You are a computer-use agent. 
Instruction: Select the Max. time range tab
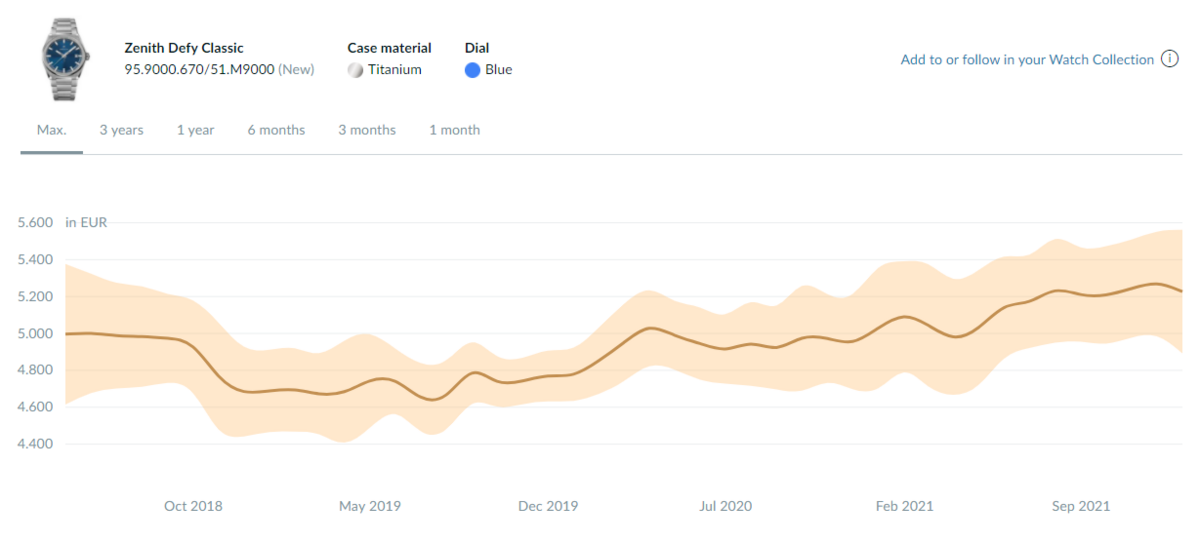coord(51,130)
